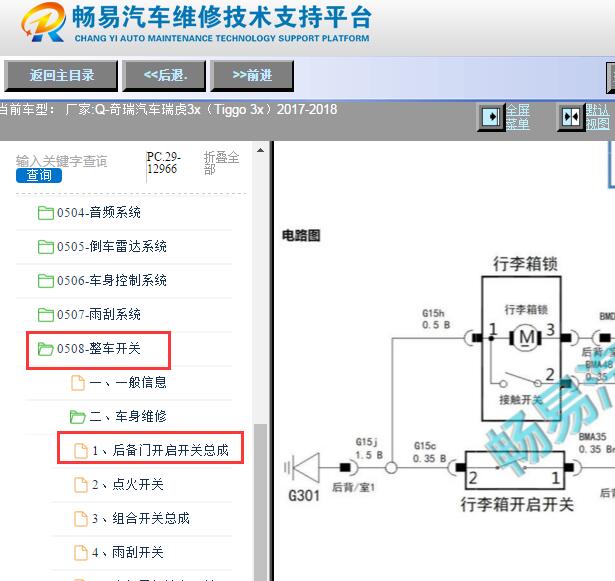Click the document icon beside 一、一般信息
The height and width of the screenshot is (581, 615).
[78, 382]
